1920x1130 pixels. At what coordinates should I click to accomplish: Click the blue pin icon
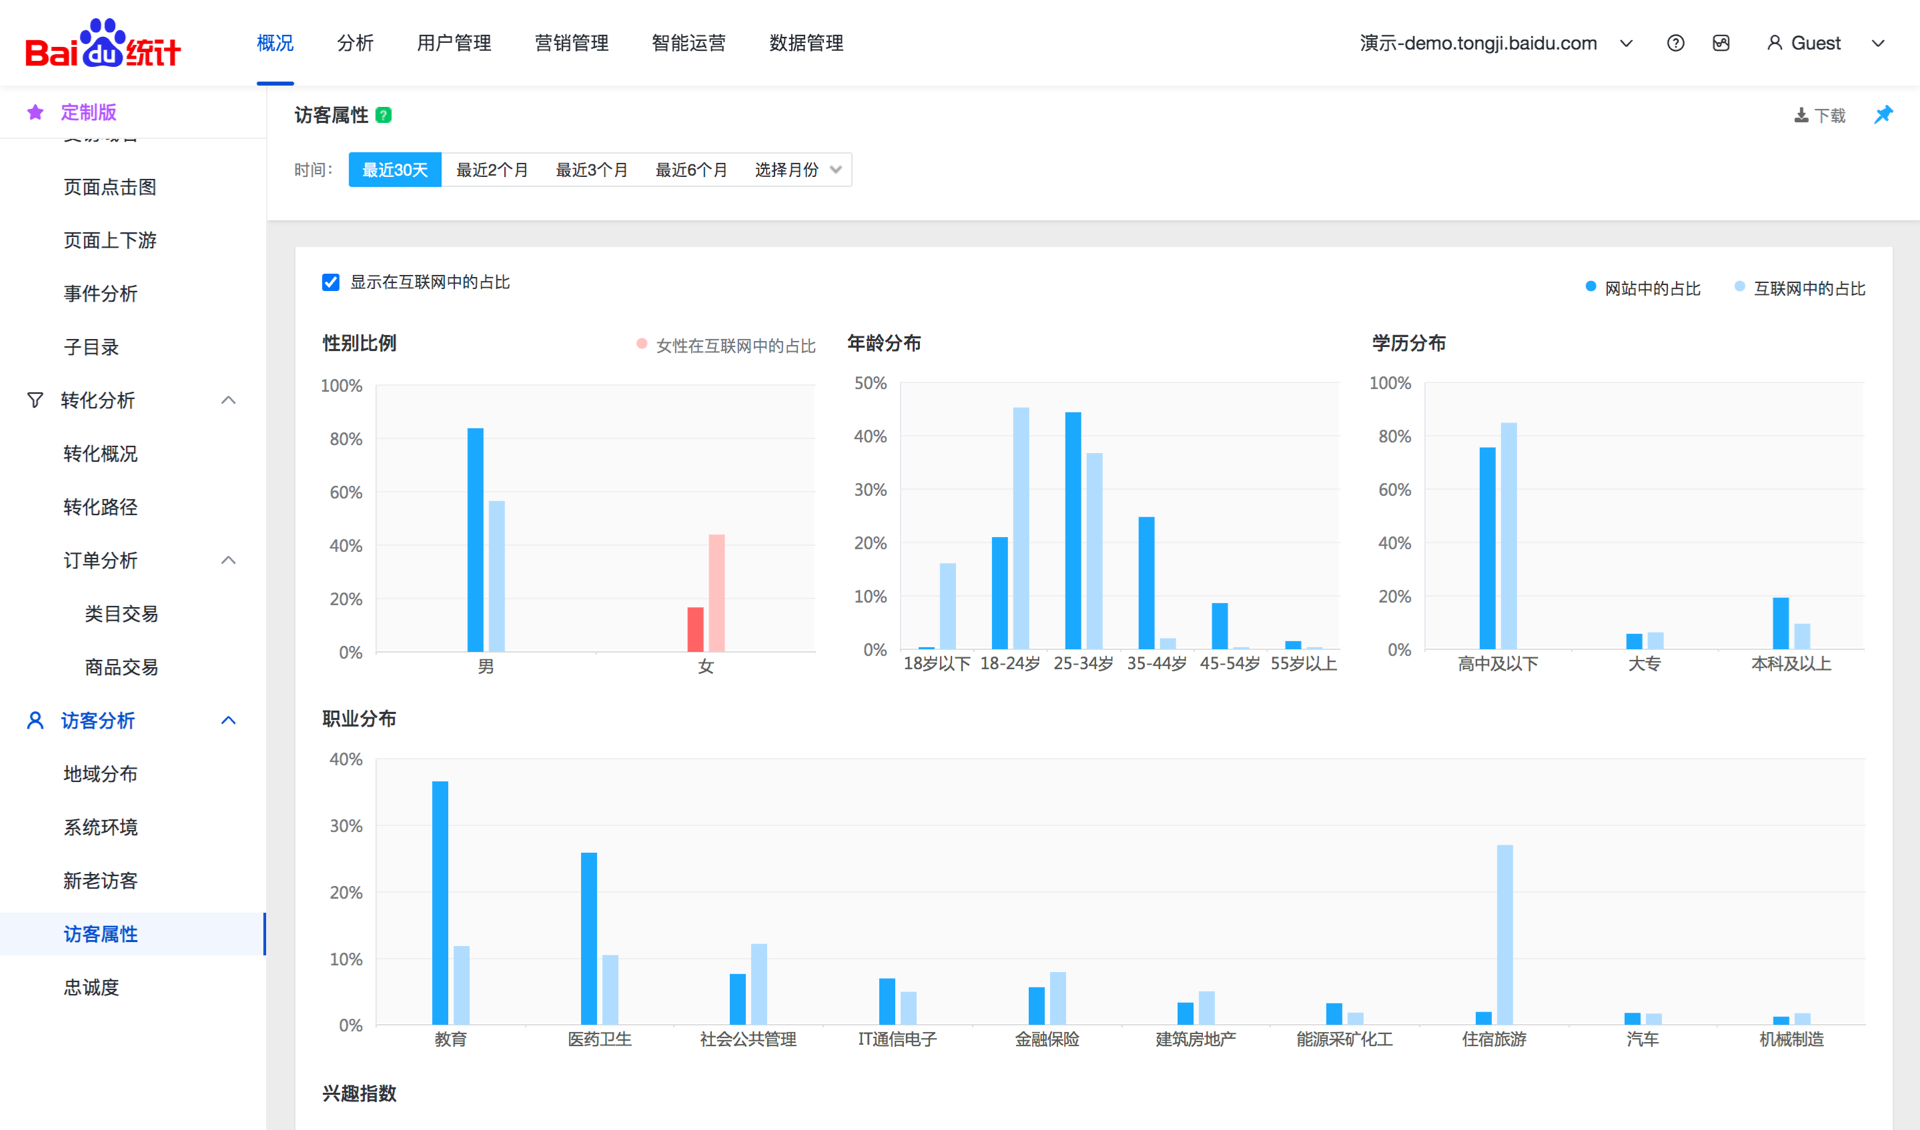coord(1883,115)
